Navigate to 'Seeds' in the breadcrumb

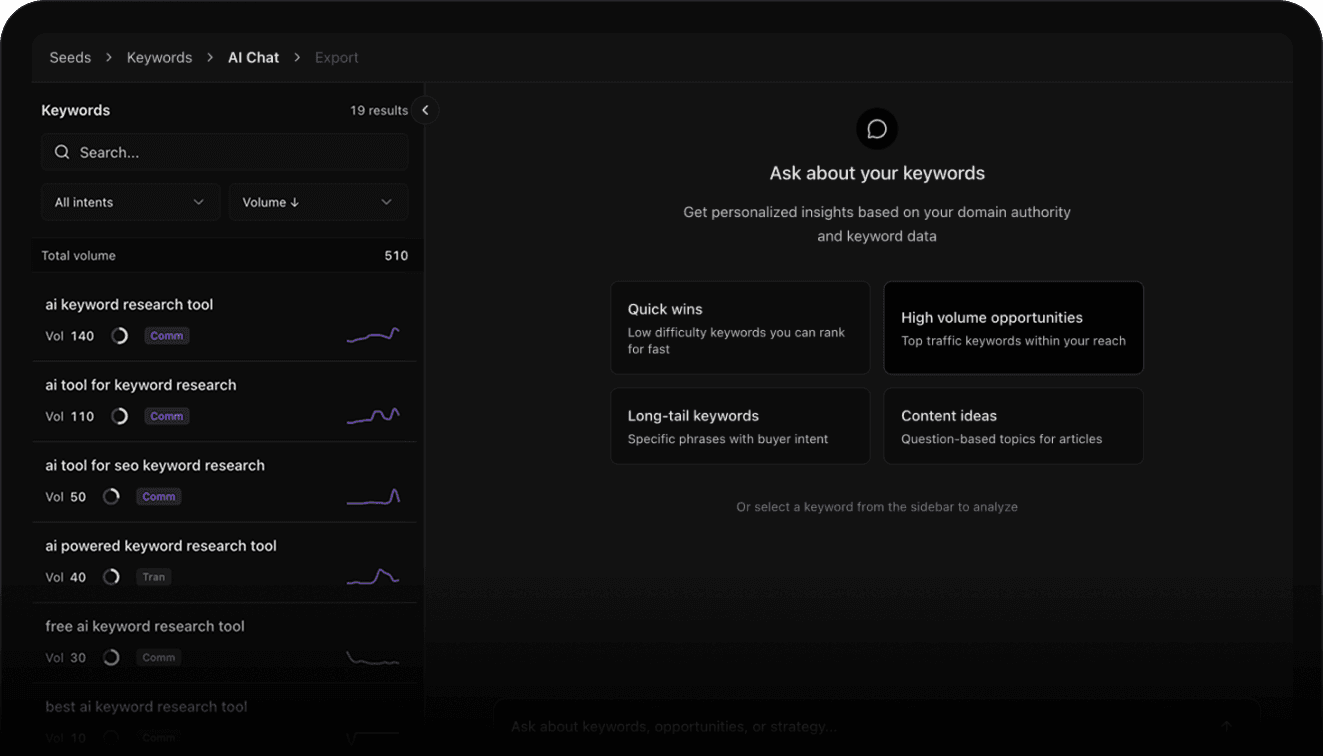tap(70, 57)
